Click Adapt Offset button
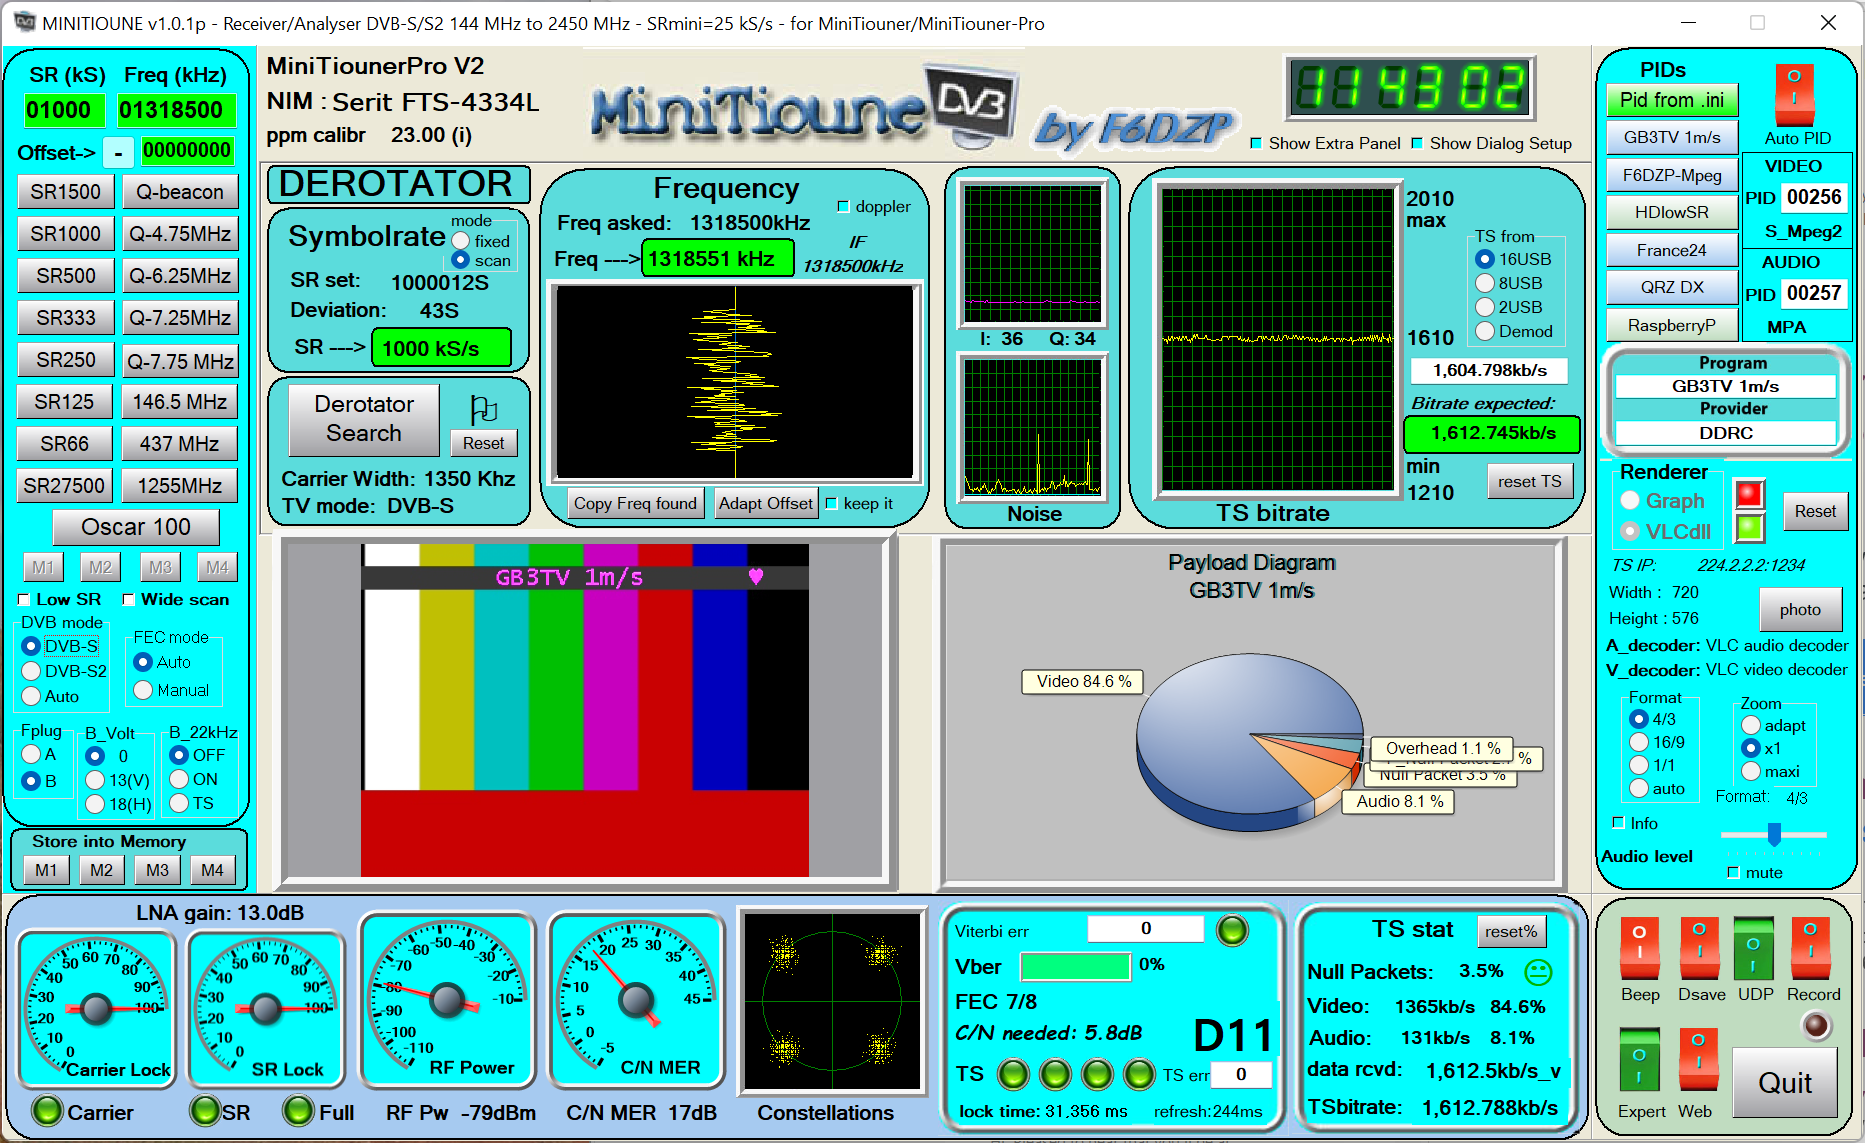Viewport: 1865px width, 1143px height. pyautogui.click(x=766, y=503)
